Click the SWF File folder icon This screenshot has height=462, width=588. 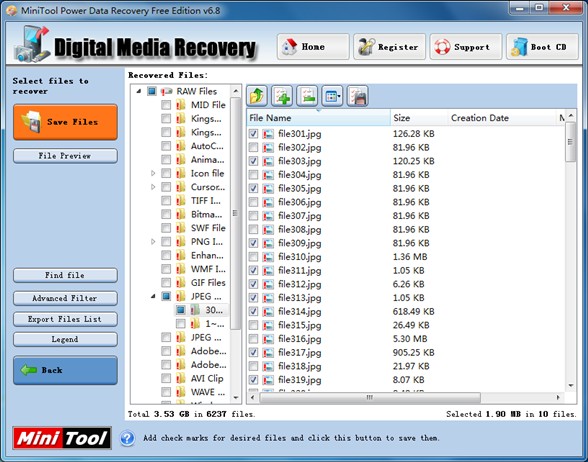(181, 228)
